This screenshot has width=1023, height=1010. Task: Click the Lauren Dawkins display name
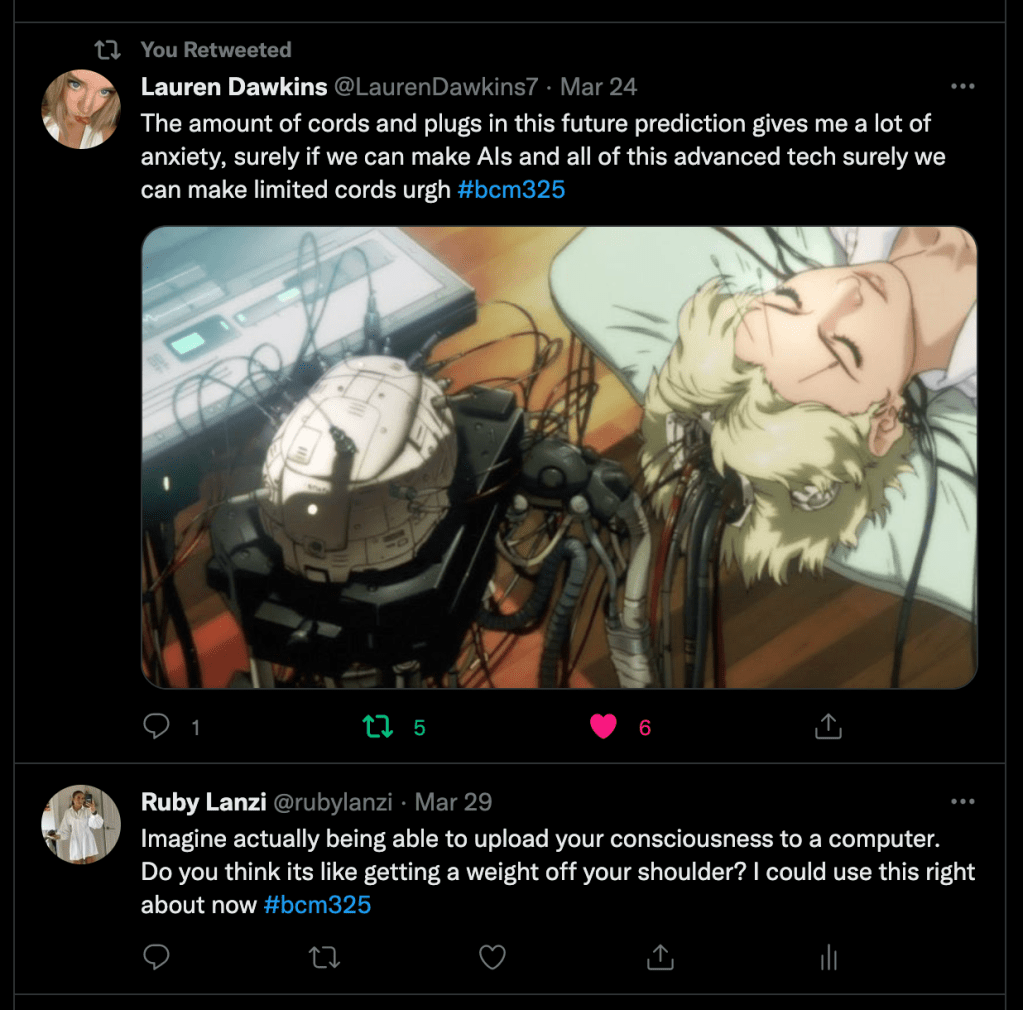[x=234, y=87]
